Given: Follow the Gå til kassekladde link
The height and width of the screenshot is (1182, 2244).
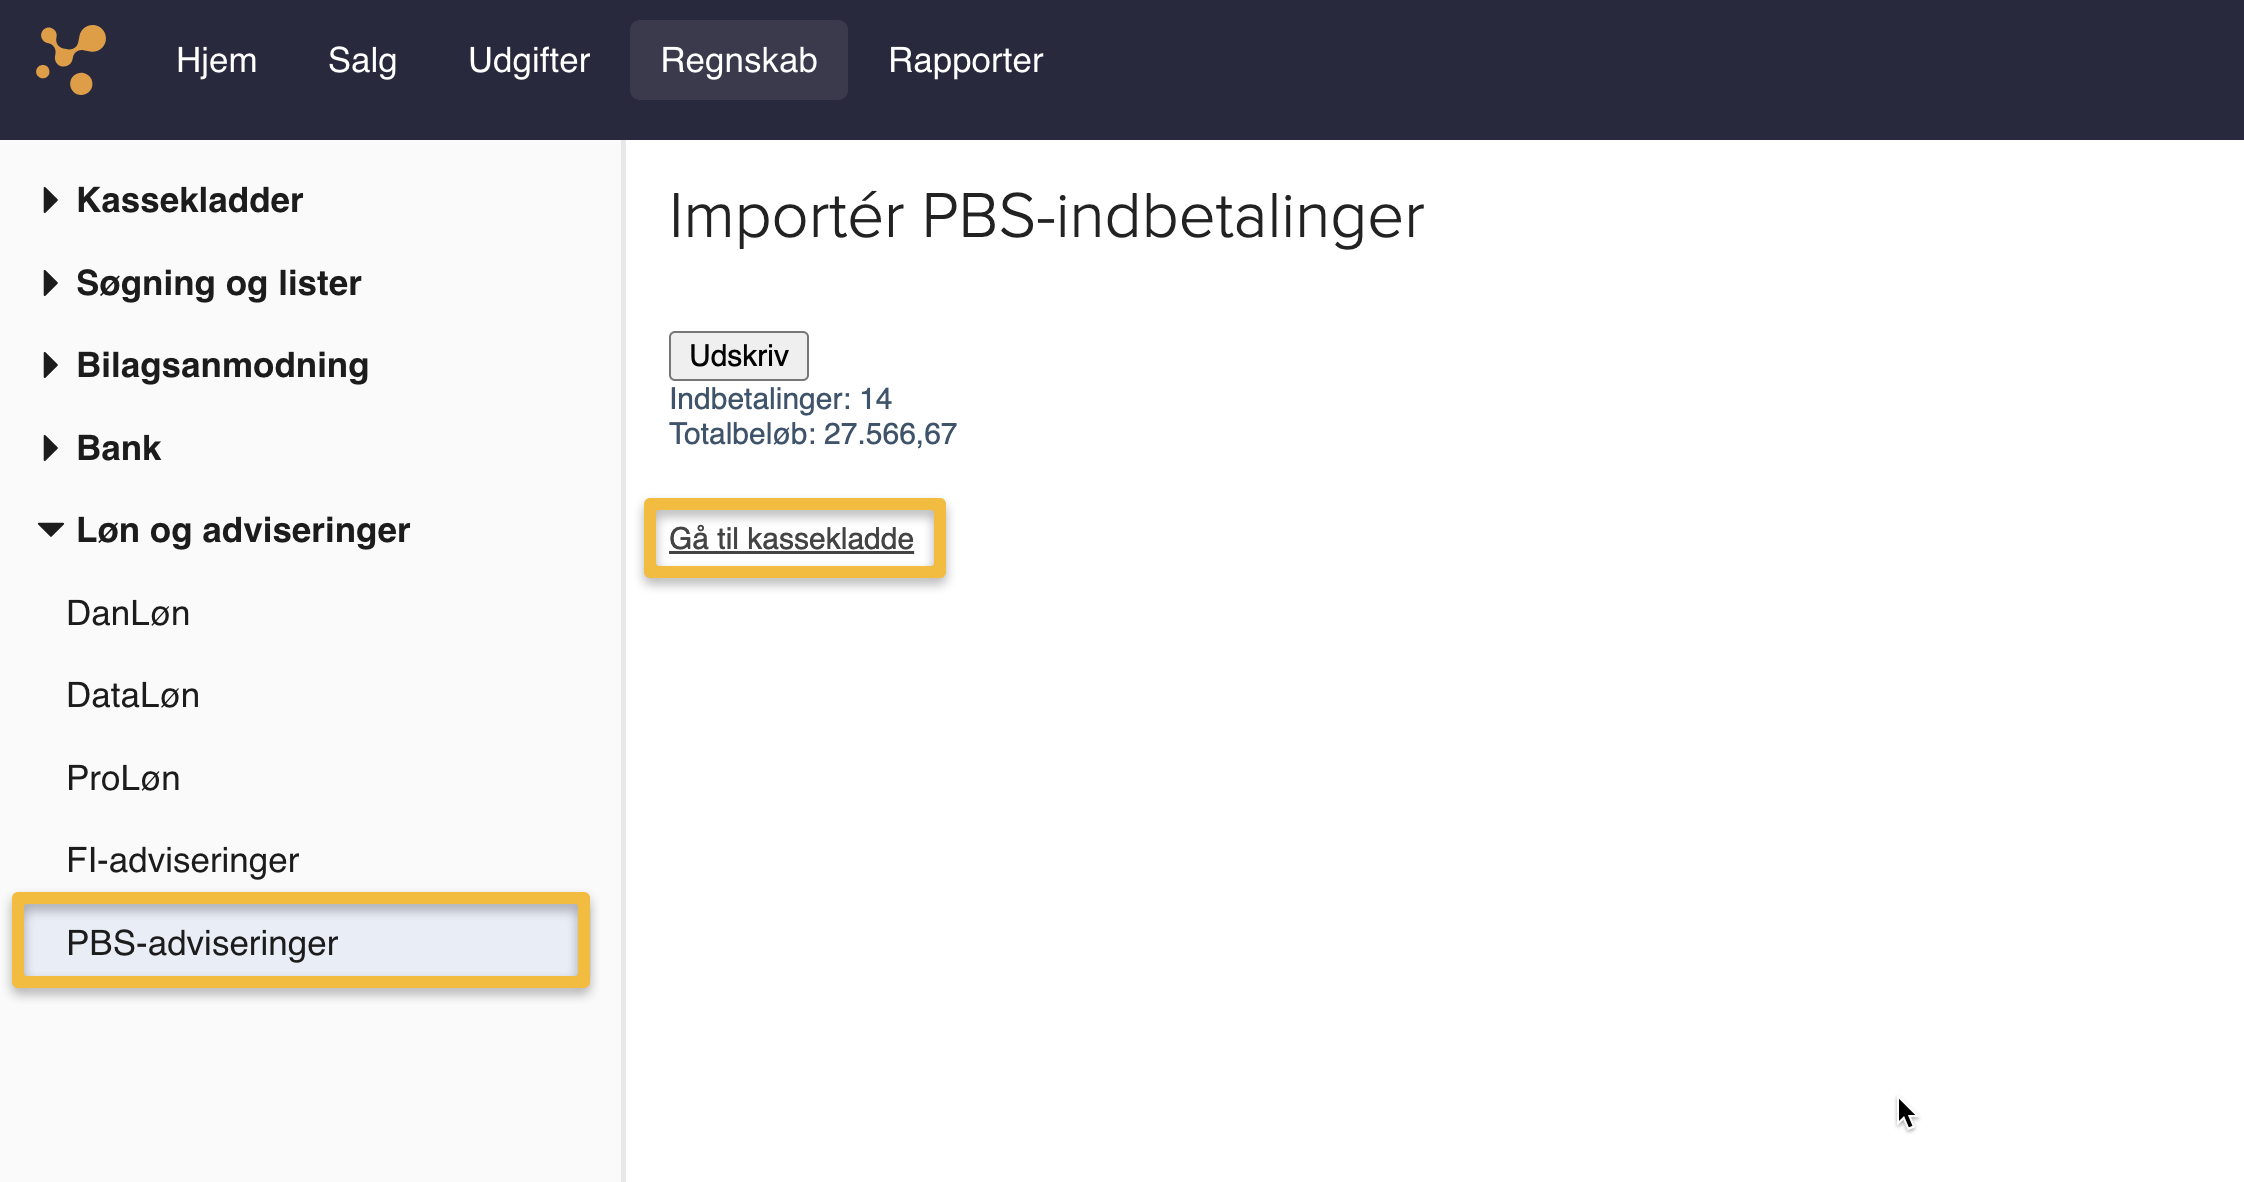Looking at the screenshot, I should 792,538.
